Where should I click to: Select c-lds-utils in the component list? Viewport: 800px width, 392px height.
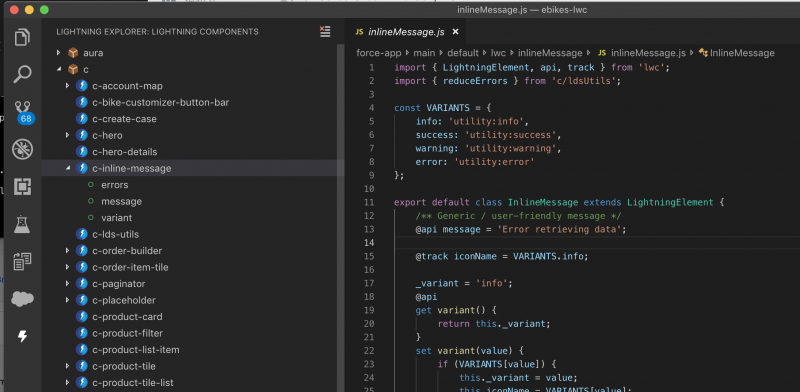coord(115,234)
